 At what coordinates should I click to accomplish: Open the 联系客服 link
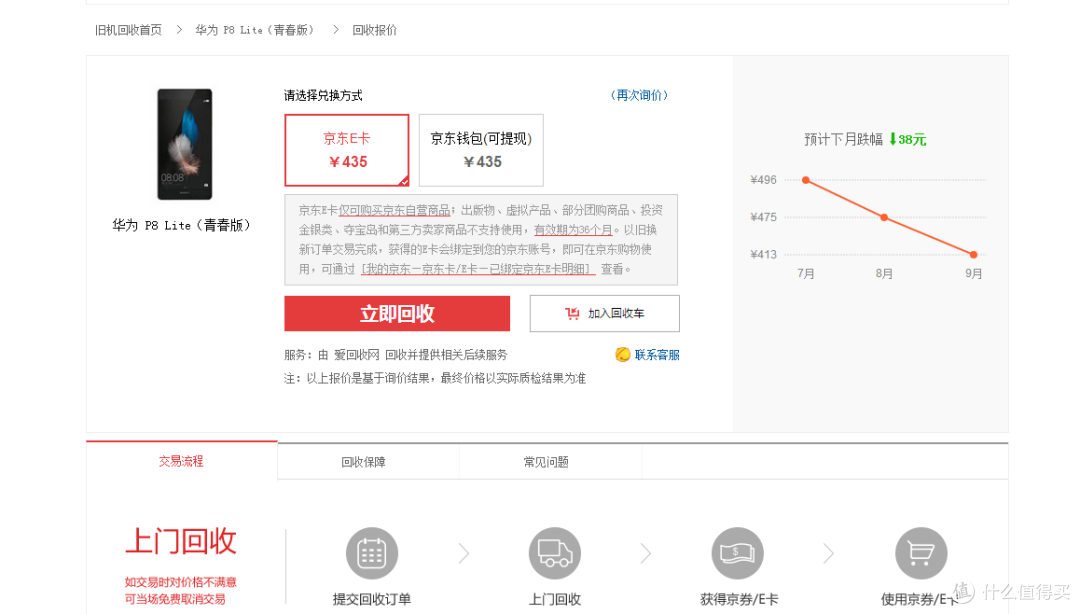tap(657, 355)
